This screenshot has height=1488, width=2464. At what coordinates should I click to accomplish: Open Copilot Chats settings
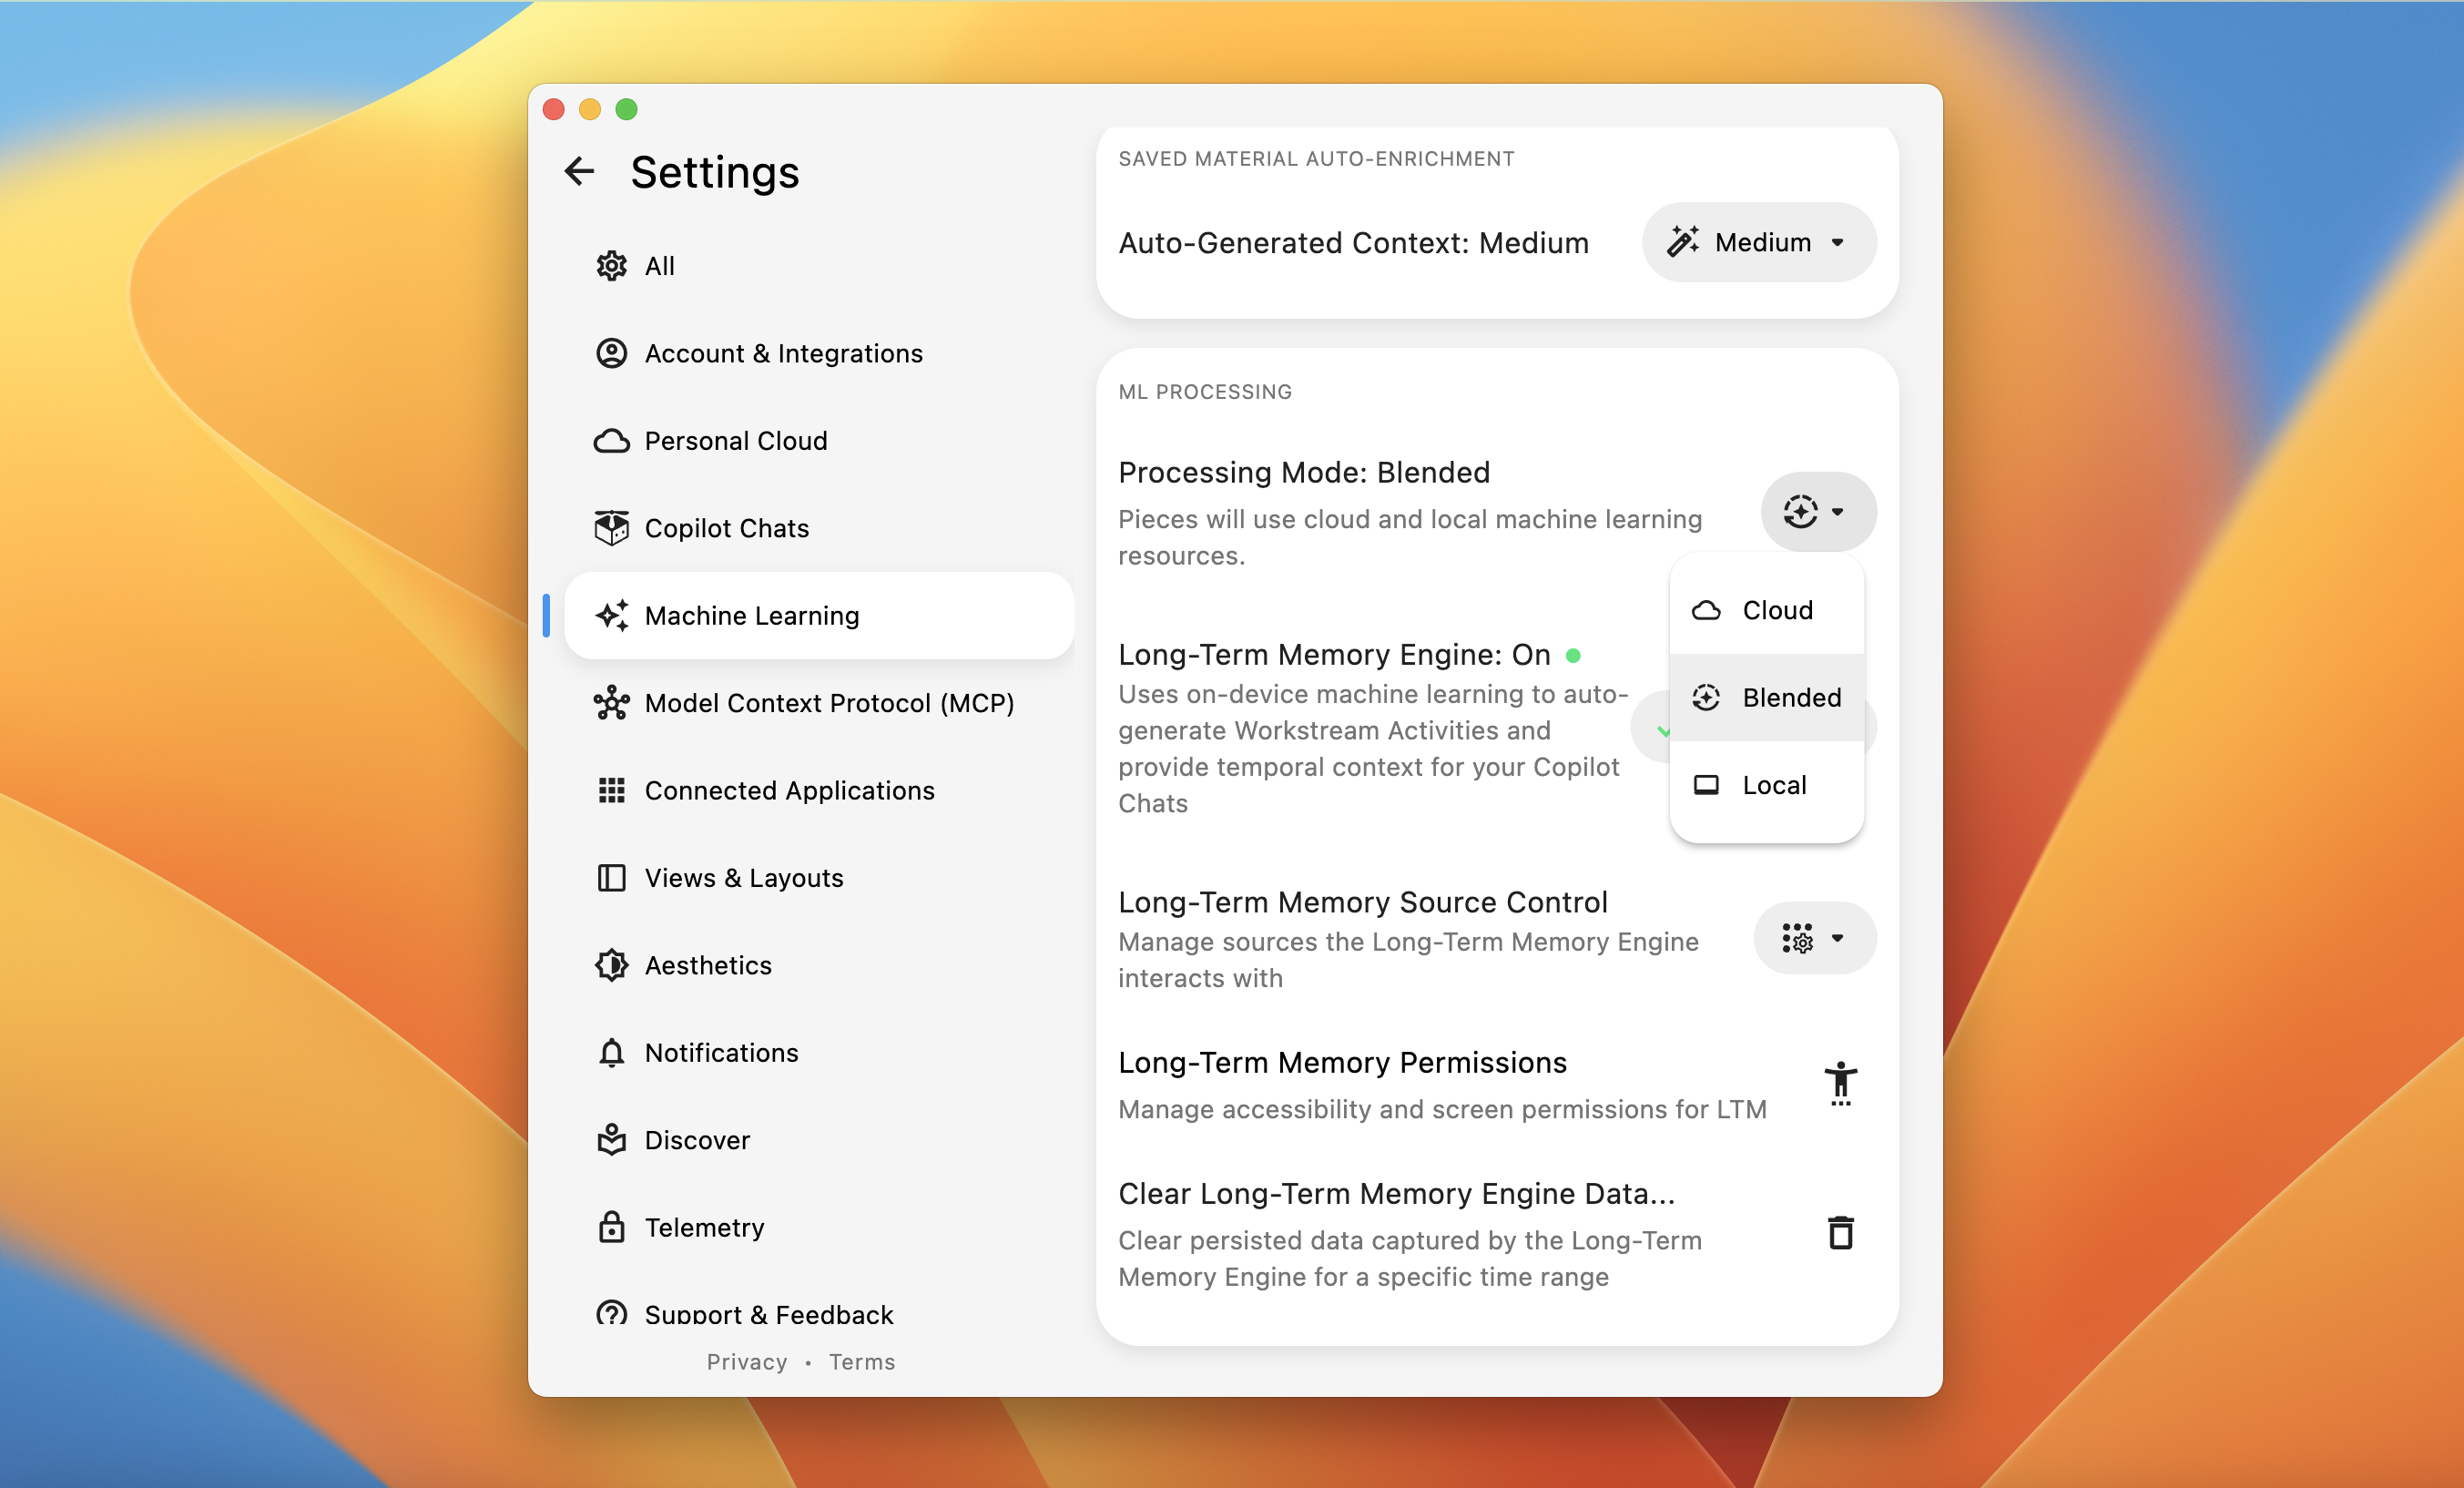pos(819,528)
